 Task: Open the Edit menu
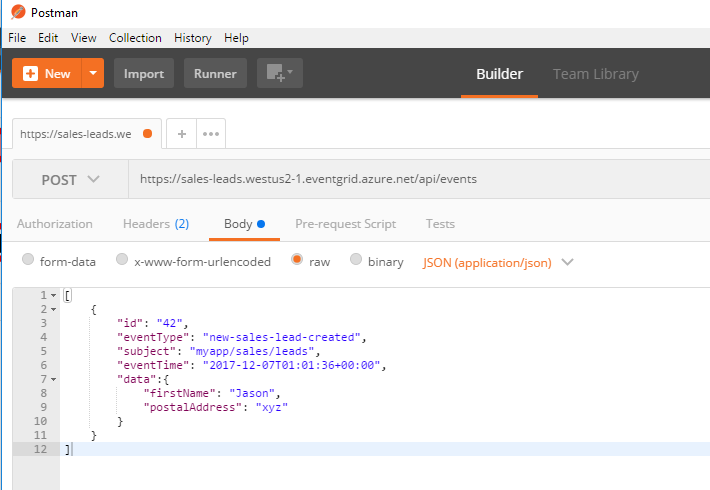[x=48, y=38]
